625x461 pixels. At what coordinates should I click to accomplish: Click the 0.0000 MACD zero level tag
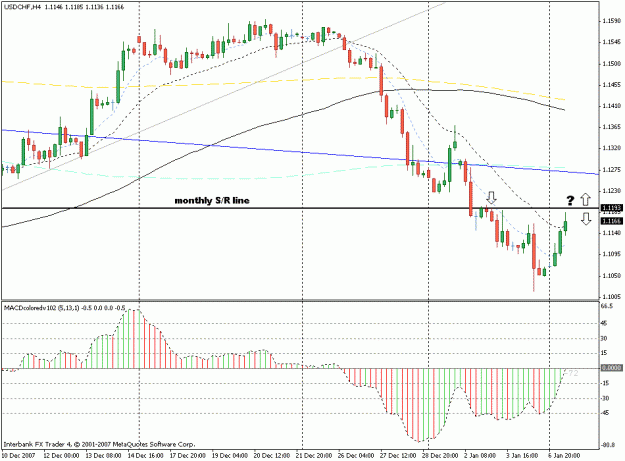coord(611,368)
